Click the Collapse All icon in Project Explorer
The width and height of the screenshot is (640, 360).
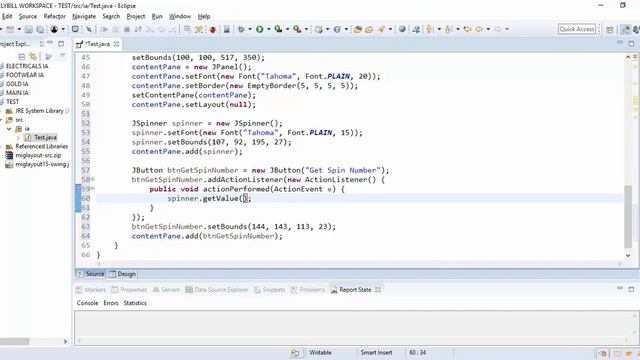tap(22, 57)
